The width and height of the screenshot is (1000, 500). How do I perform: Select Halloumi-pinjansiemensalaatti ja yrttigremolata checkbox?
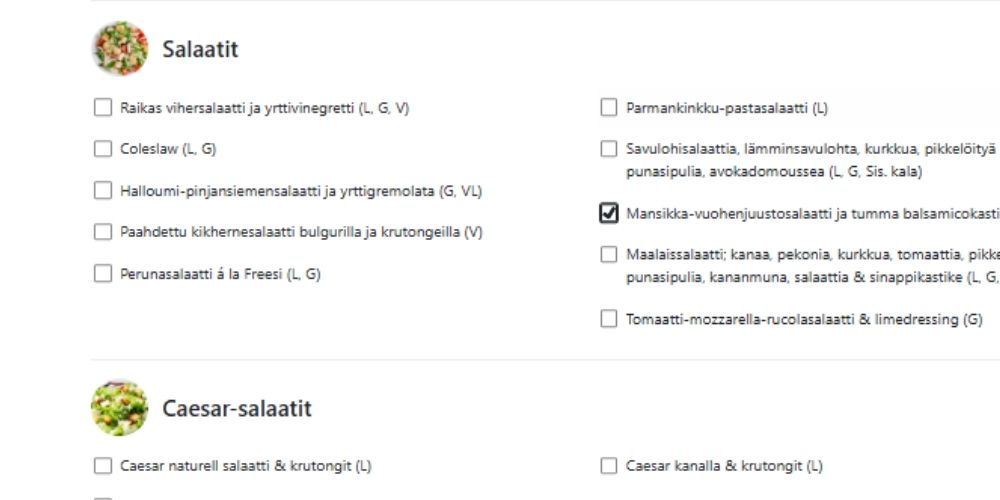click(x=103, y=191)
